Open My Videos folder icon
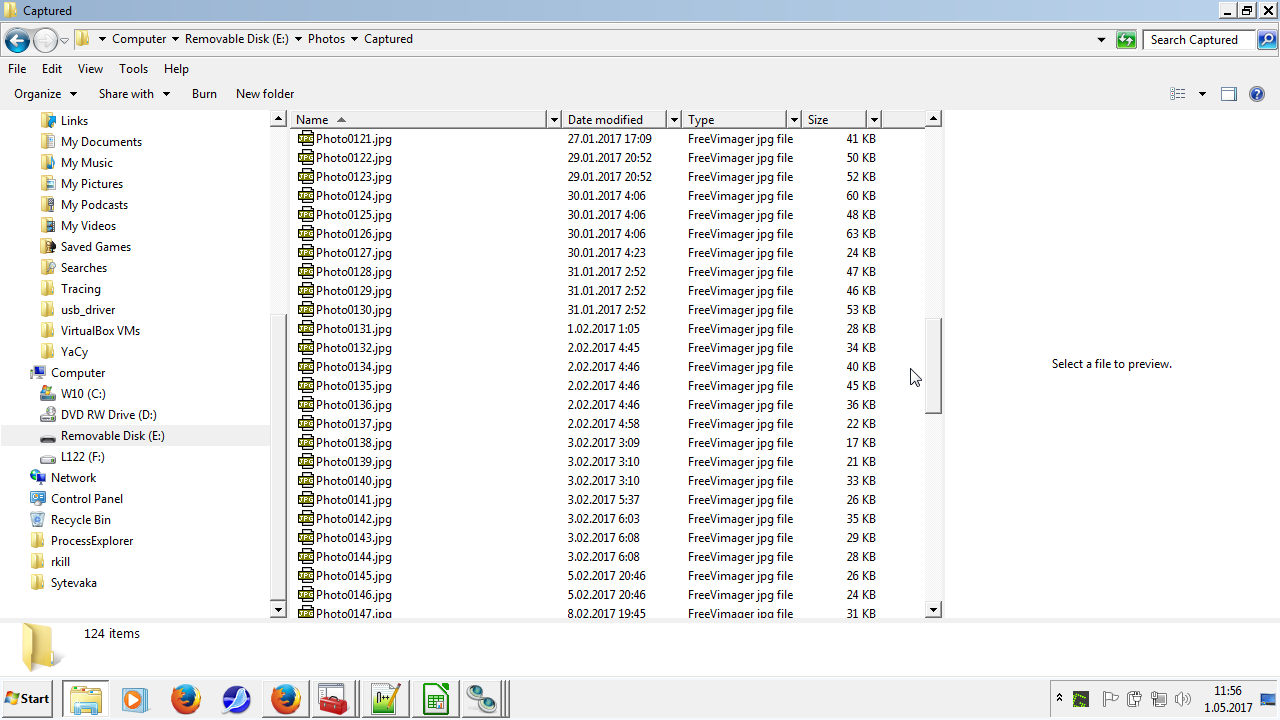1280x720 pixels. (48, 226)
